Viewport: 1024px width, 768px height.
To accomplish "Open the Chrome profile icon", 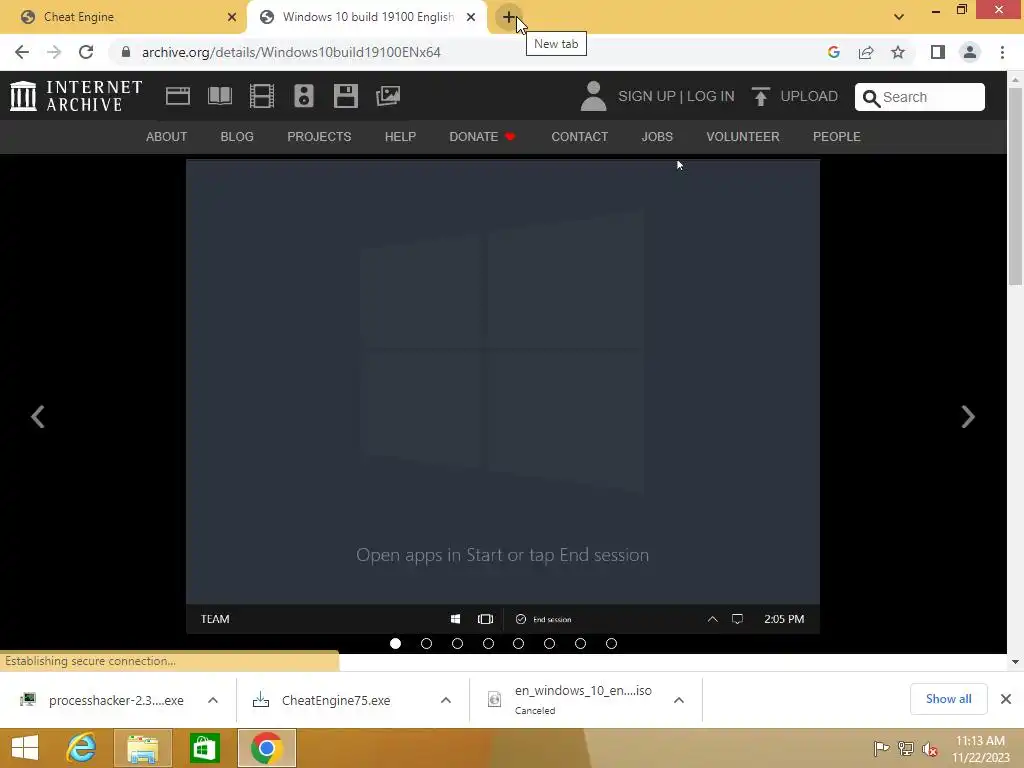I will point(970,52).
